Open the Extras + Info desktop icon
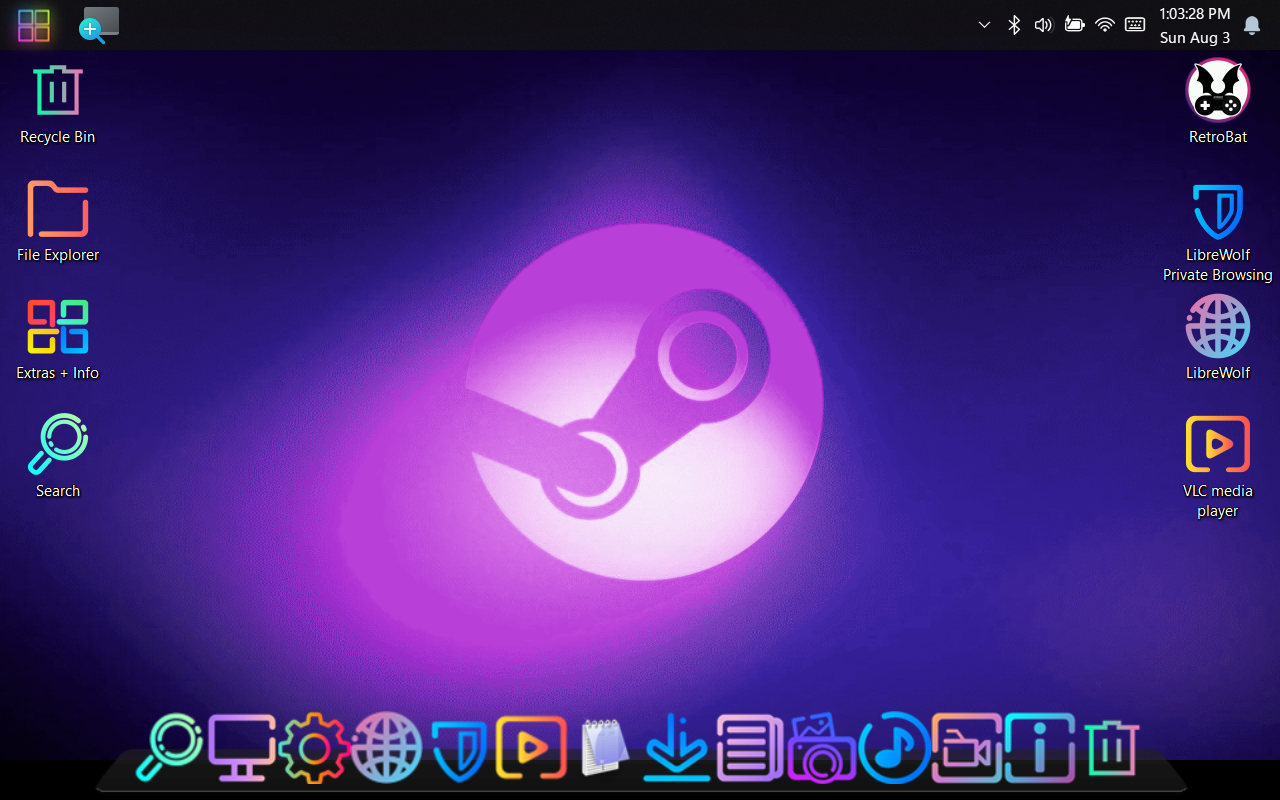 [x=58, y=328]
